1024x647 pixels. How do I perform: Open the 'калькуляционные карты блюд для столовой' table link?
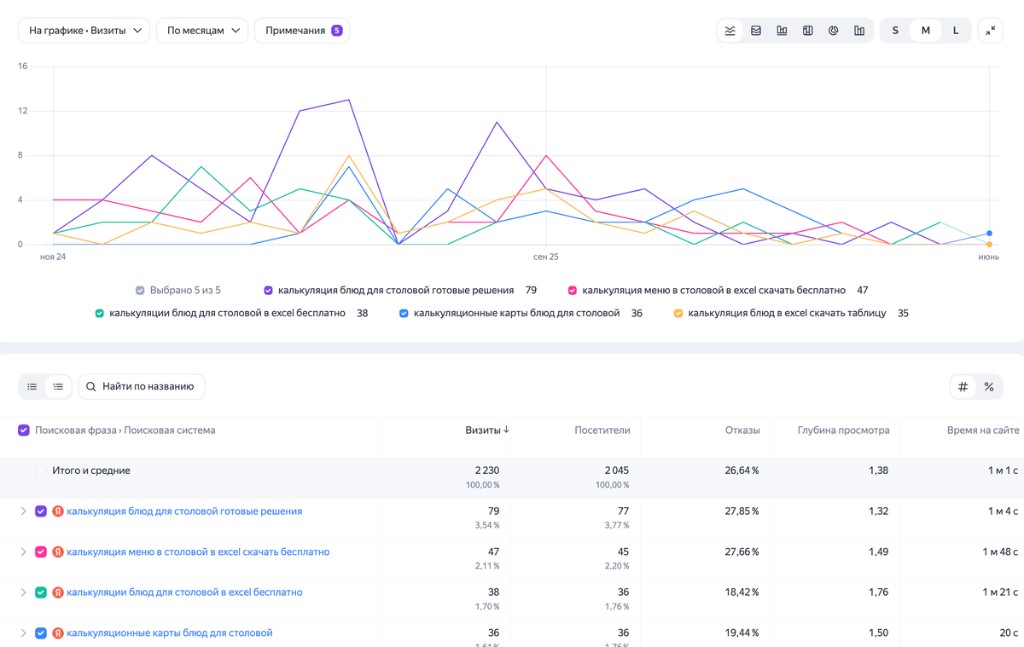click(x=169, y=633)
